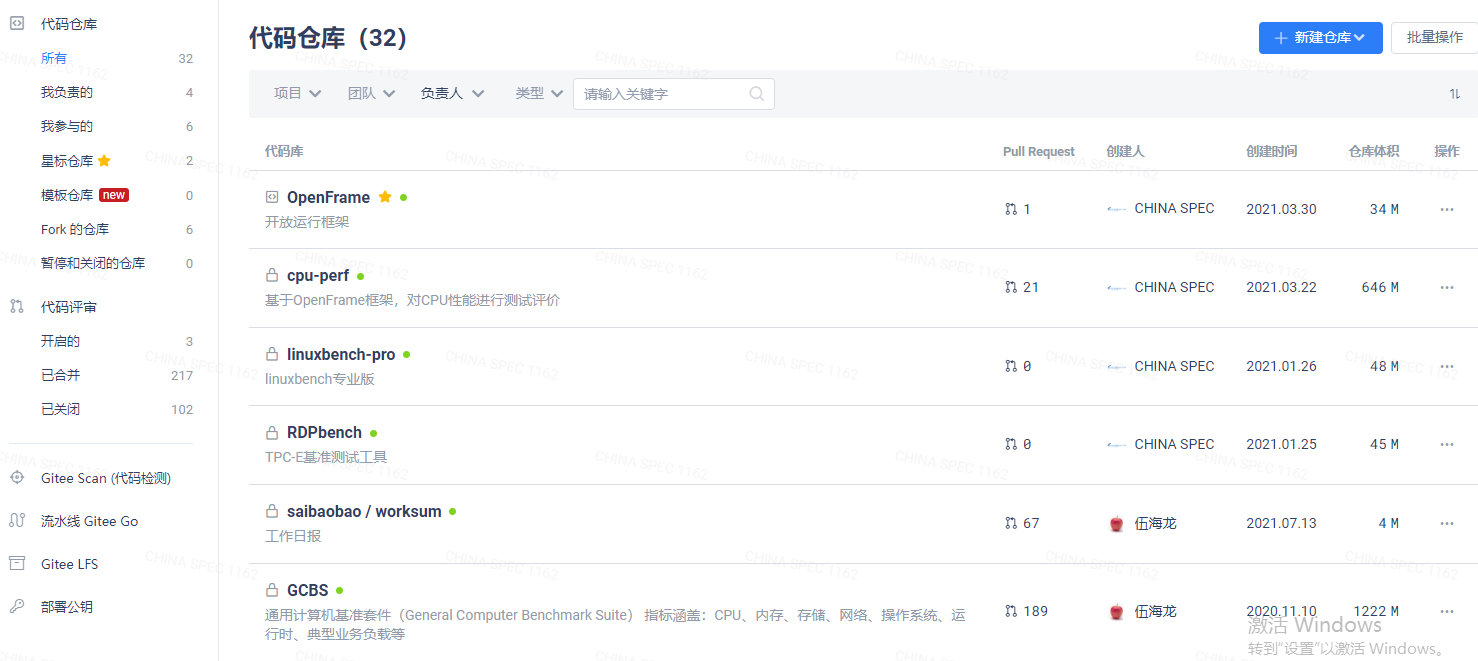The width and height of the screenshot is (1478, 661).
Task: Select 我负责的 in the repository sidebar
Action: (x=67, y=92)
